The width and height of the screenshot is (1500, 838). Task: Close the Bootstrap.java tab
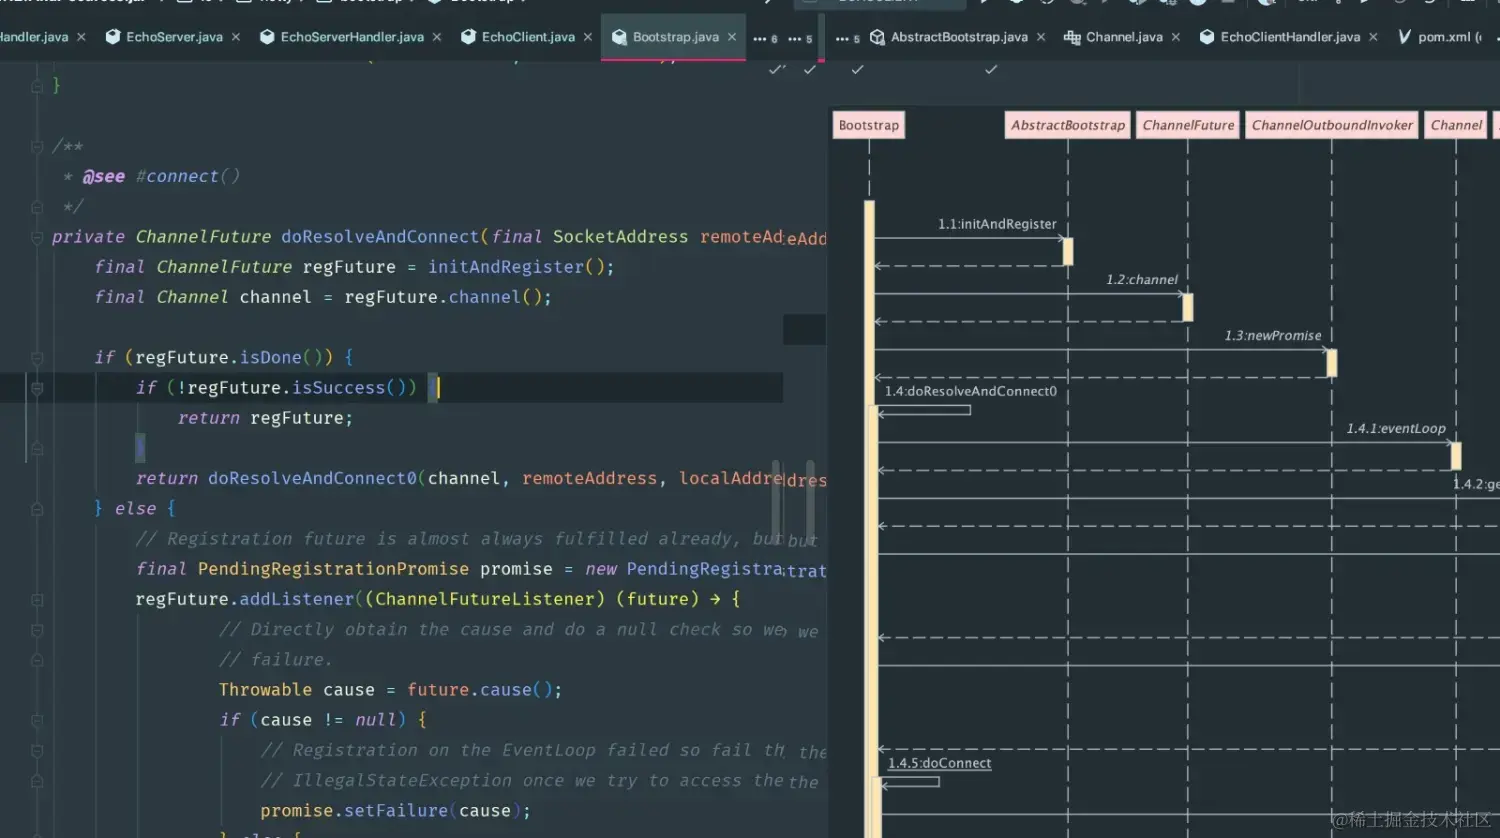pyautogui.click(x=732, y=37)
